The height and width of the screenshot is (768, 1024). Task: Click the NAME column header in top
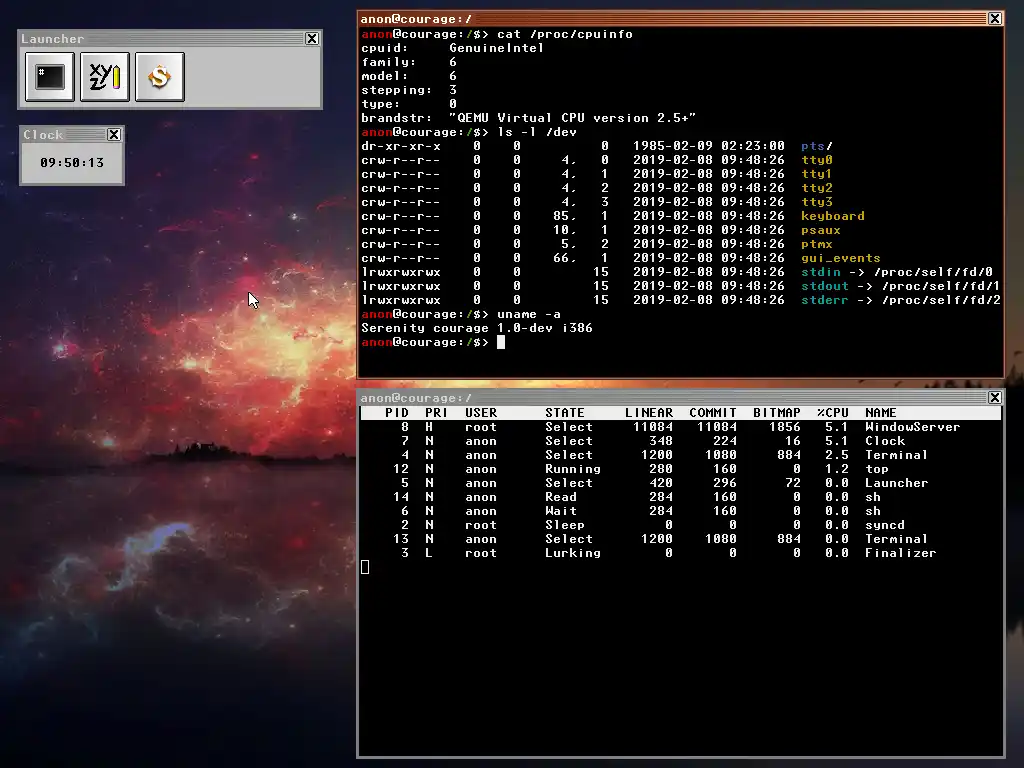click(880, 413)
